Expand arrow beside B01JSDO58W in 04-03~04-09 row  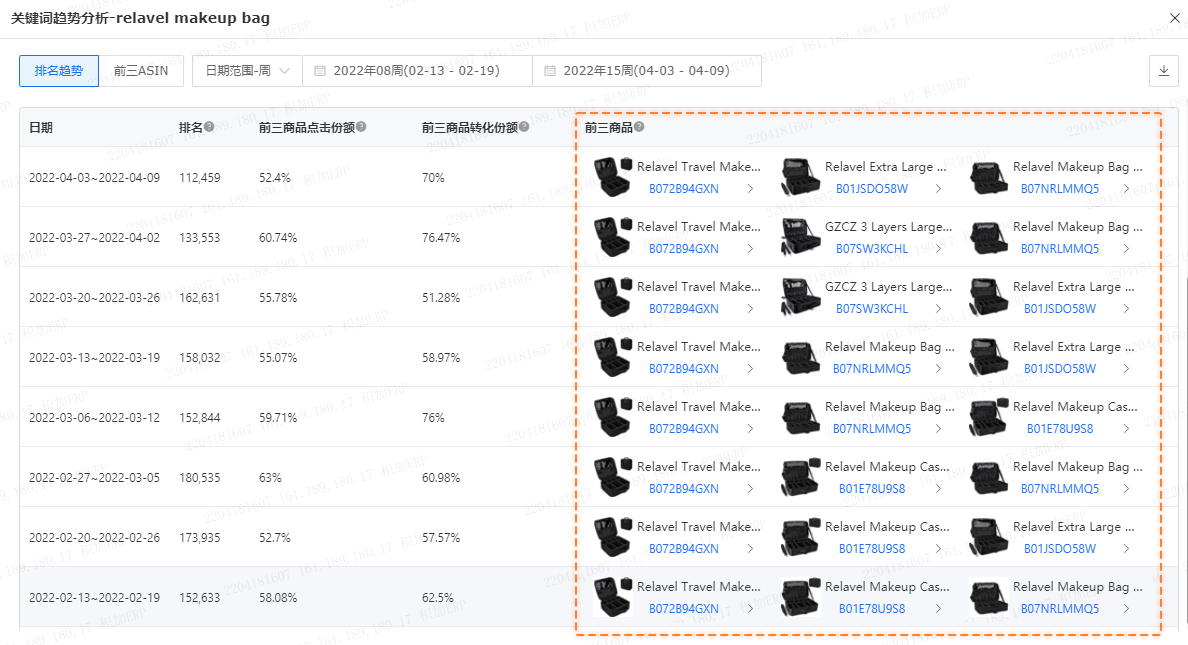tap(938, 189)
